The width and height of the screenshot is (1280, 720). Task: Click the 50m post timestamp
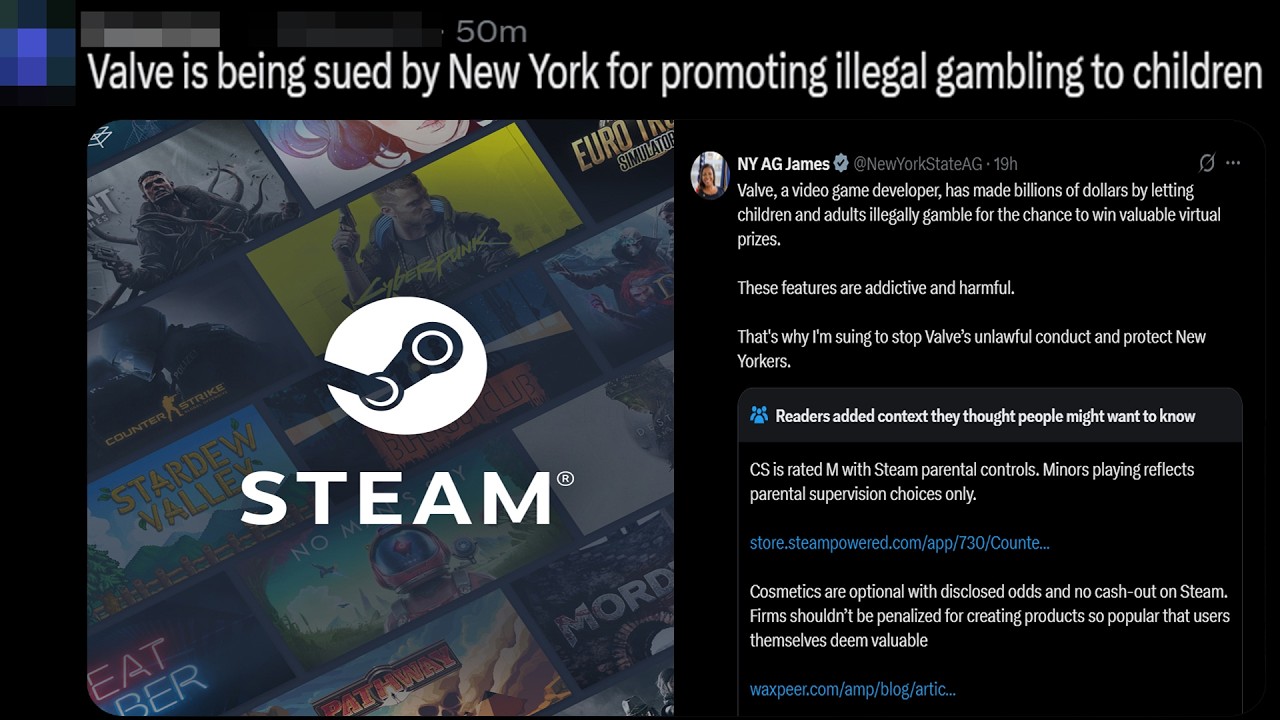tap(491, 31)
